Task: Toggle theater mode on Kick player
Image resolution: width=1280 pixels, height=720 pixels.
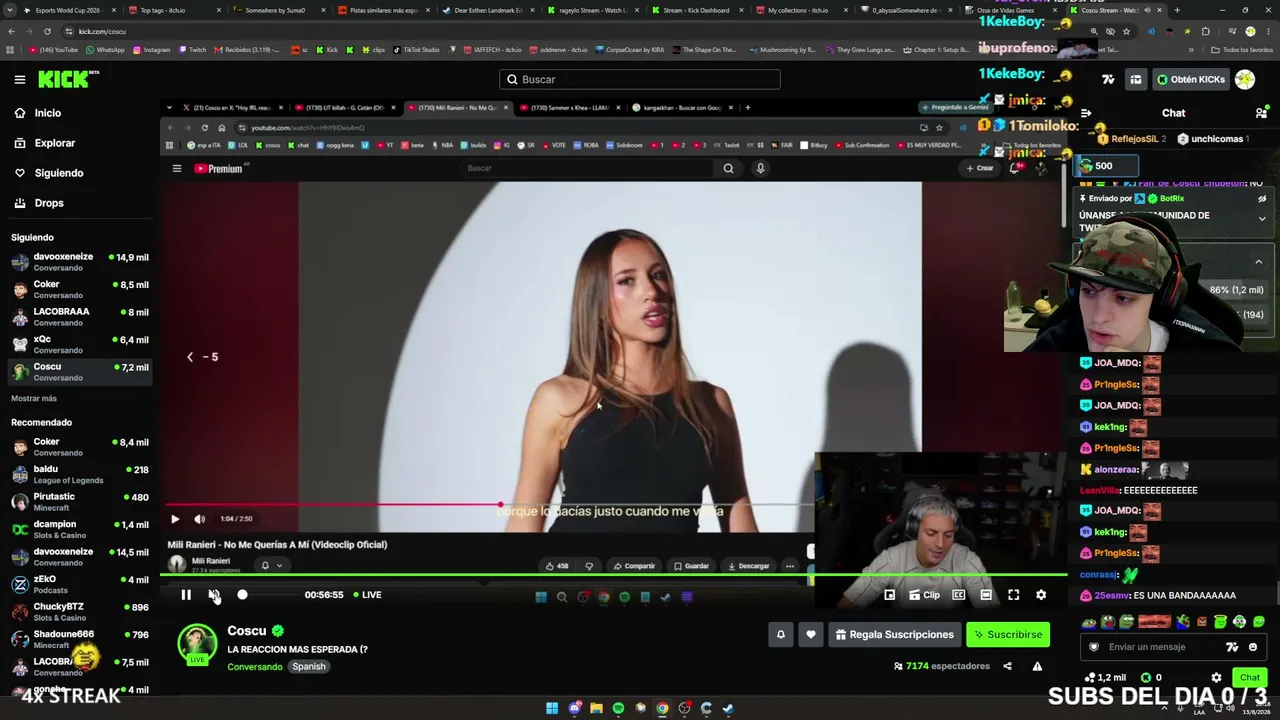Action: point(986,595)
